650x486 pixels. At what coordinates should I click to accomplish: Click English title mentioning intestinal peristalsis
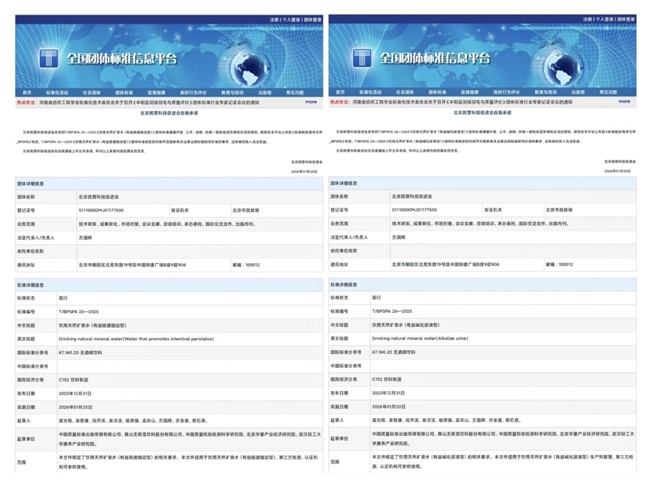(136, 339)
